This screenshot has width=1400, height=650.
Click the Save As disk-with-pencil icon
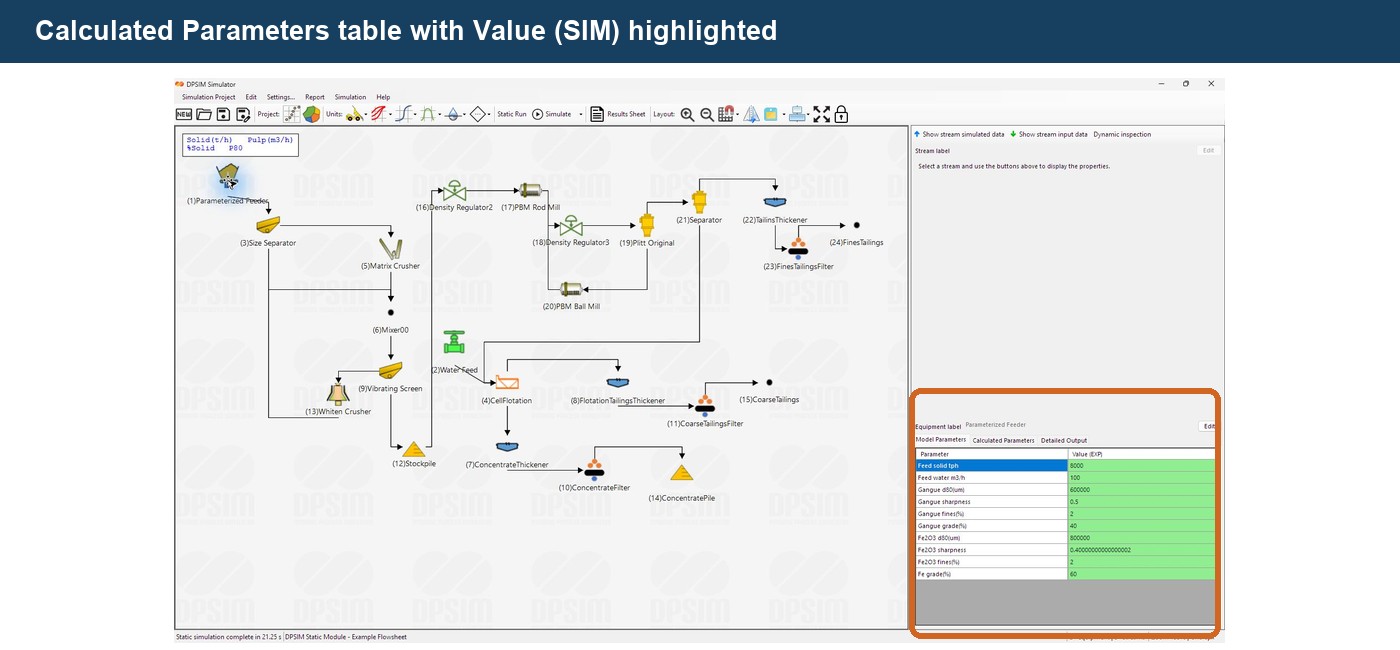[243, 114]
